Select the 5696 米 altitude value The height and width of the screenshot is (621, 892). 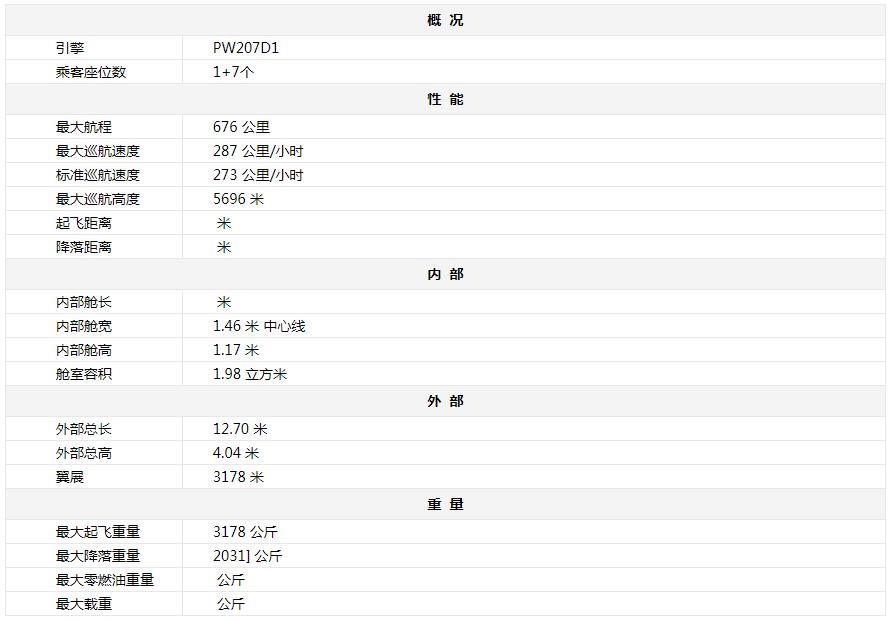(x=238, y=199)
